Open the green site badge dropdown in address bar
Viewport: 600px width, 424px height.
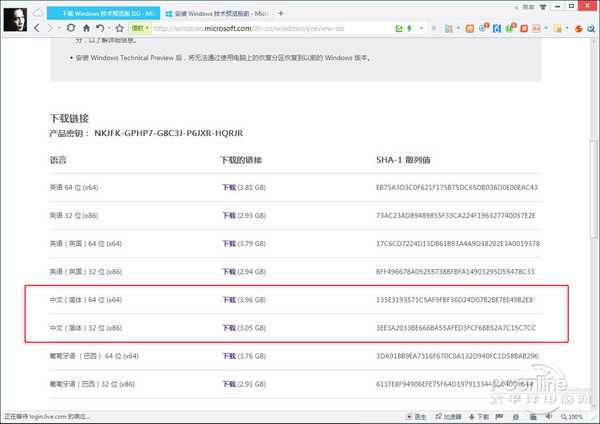(140, 28)
